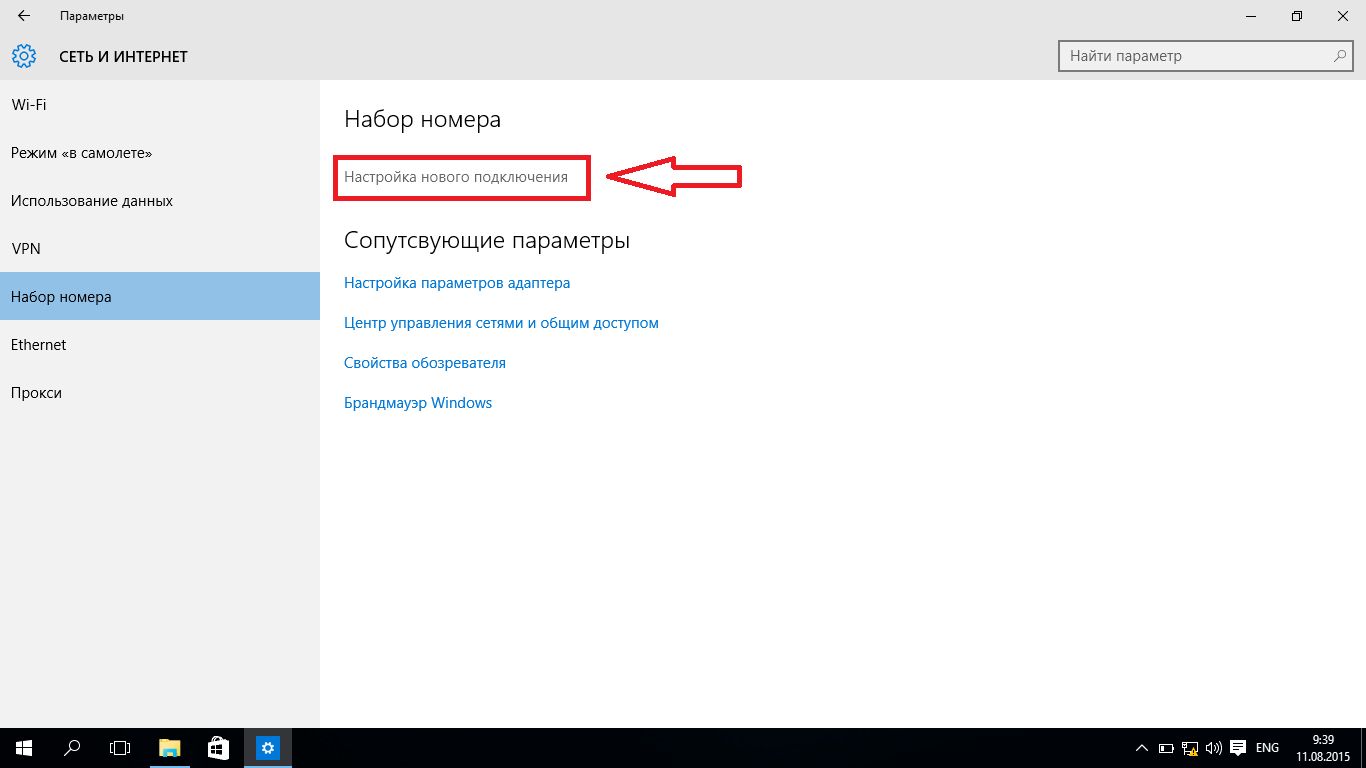
Task: Open the Windows Store taskbar icon
Action: tap(218, 747)
